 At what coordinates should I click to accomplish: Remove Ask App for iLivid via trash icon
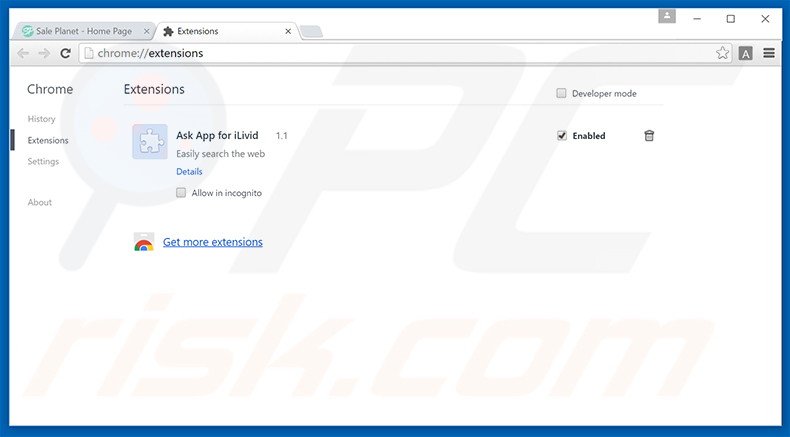649,136
